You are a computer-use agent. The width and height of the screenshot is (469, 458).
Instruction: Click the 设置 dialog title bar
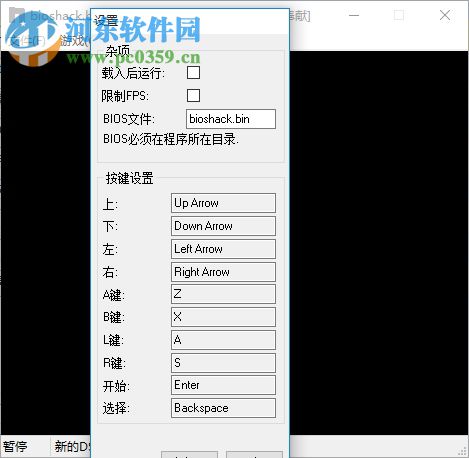coord(190,21)
